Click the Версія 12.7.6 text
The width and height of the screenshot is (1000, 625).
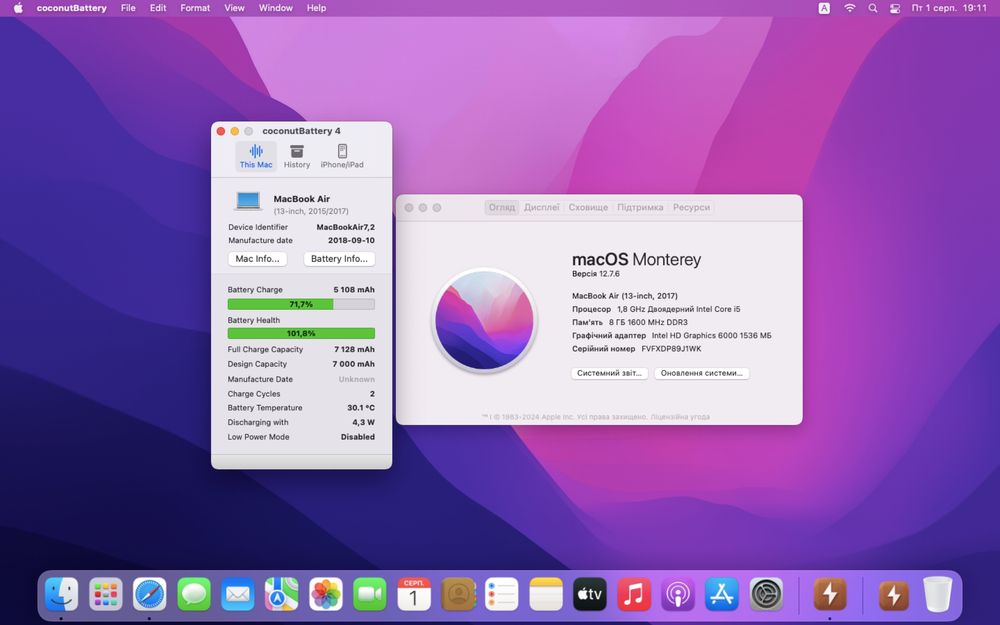[x=596, y=274]
